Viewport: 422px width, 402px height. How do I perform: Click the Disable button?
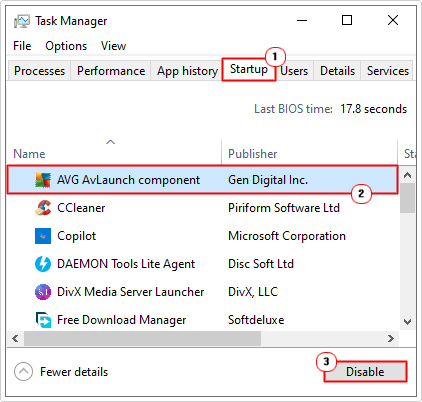(365, 372)
